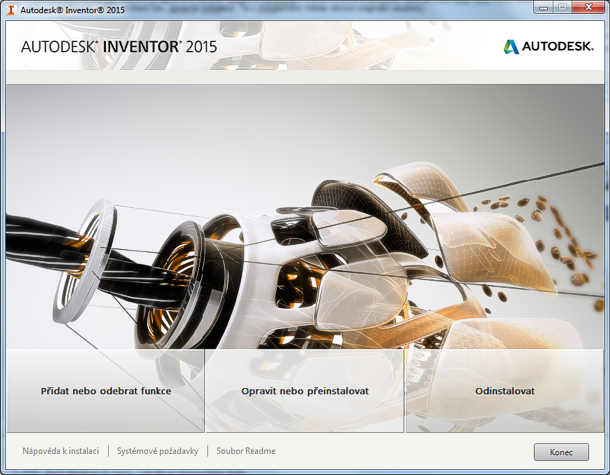
Task: Click the Konec button
Action: coord(561,452)
